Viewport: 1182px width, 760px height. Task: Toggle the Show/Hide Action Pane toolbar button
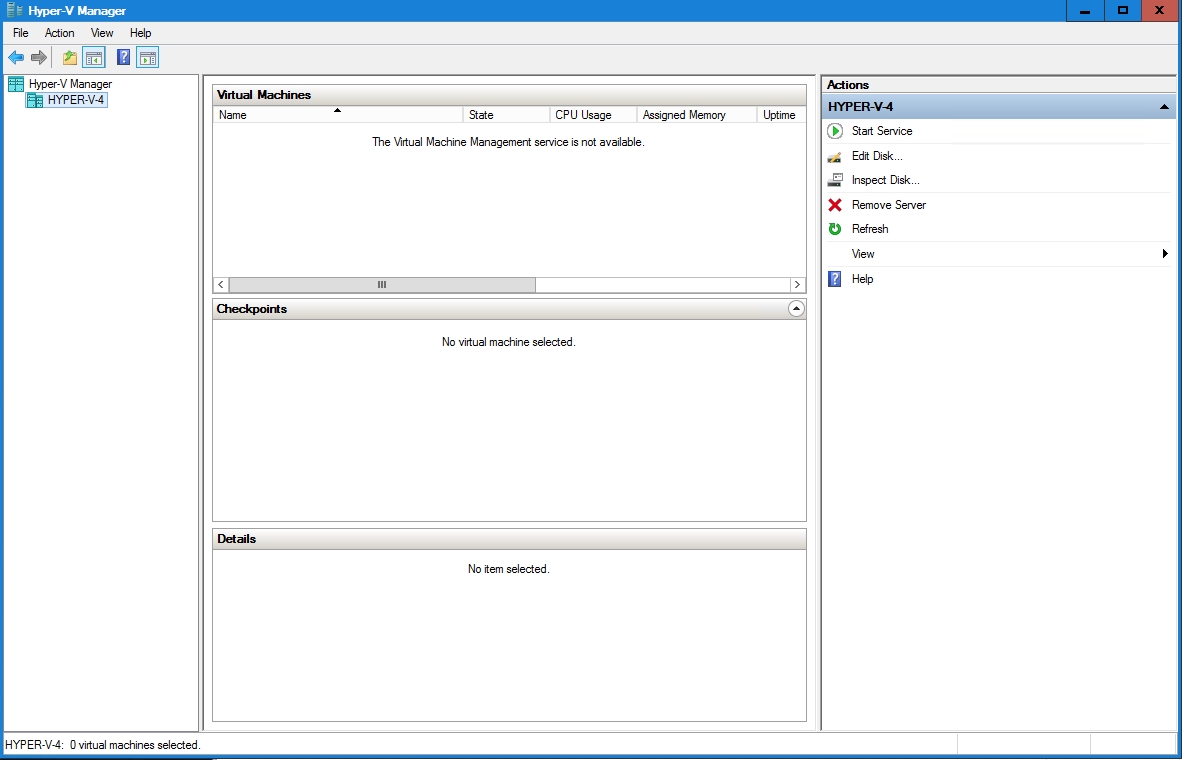point(148,57)
